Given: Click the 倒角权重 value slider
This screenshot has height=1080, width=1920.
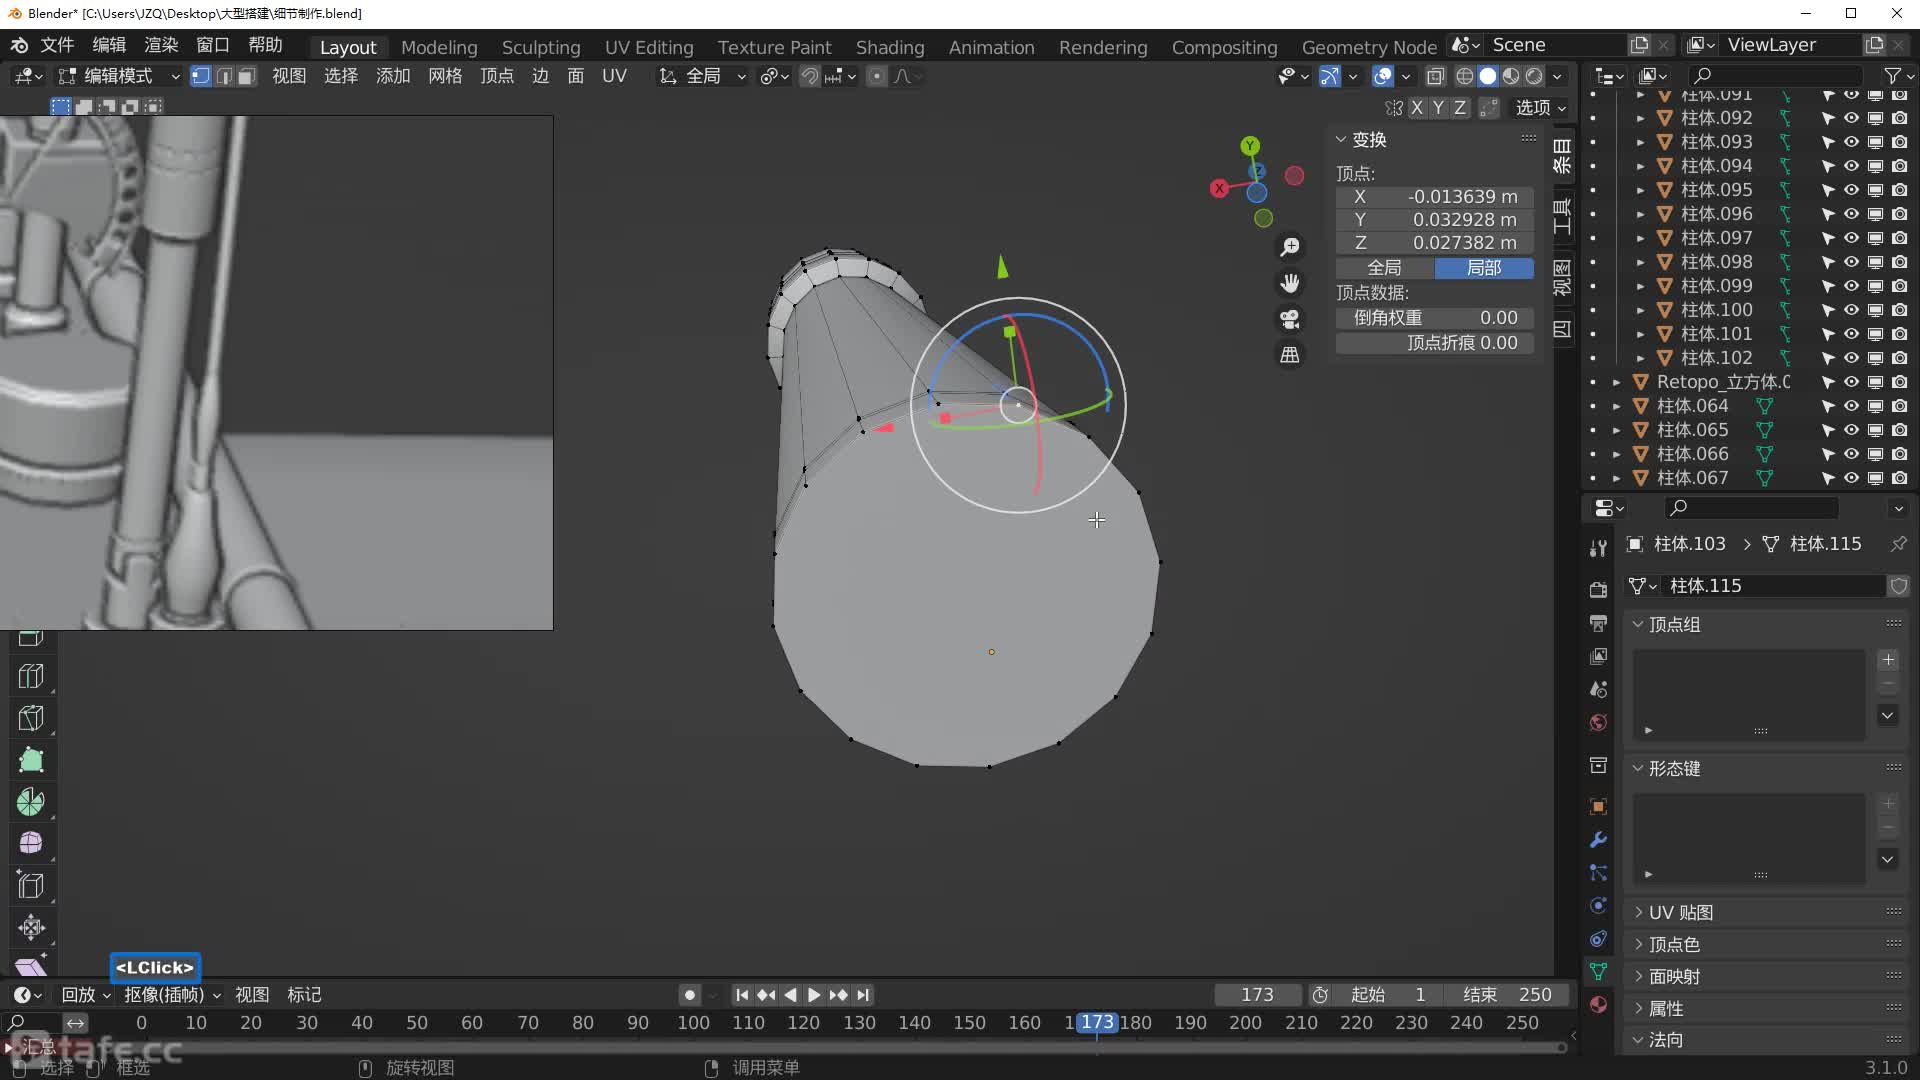Looking at the screenshot, I should pyautogui.click(x=1434, y=318).
